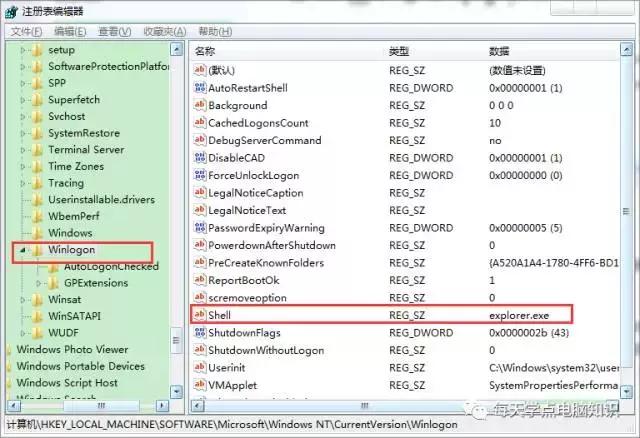Click the Userinit value icon
This screenshot has height=438, width=640.
click(x=199, y=368)
